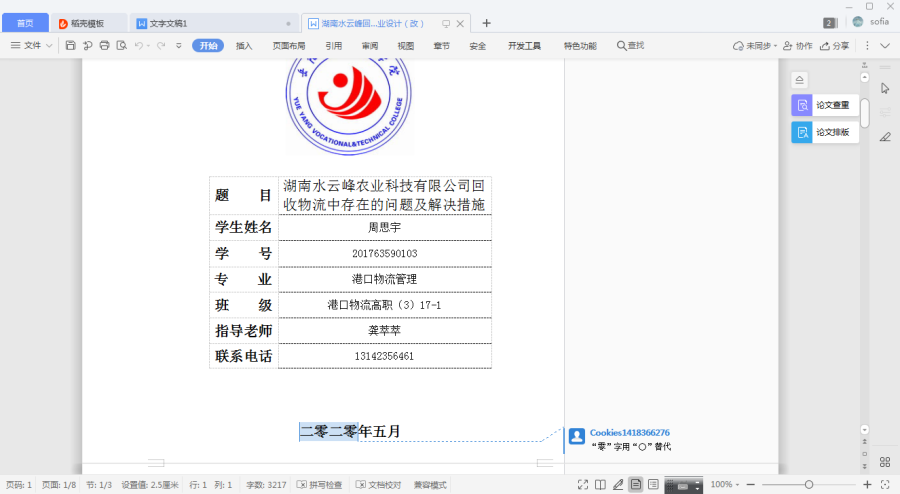Open the 页面布局 ribbon tab
The height and width of the screenshot is (494, 900).
point(289,46)
